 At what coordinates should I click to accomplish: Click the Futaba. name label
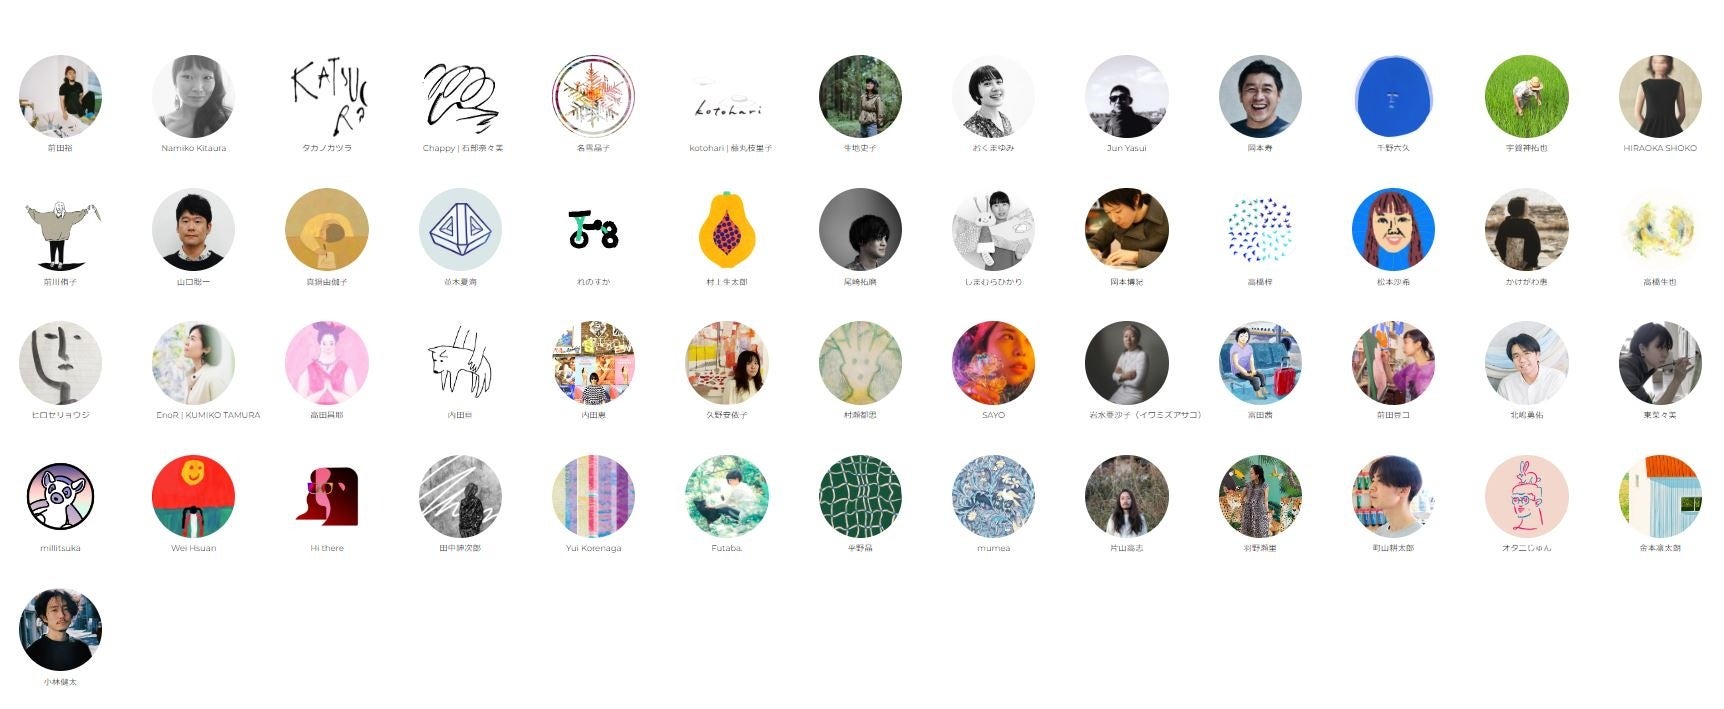727,548
